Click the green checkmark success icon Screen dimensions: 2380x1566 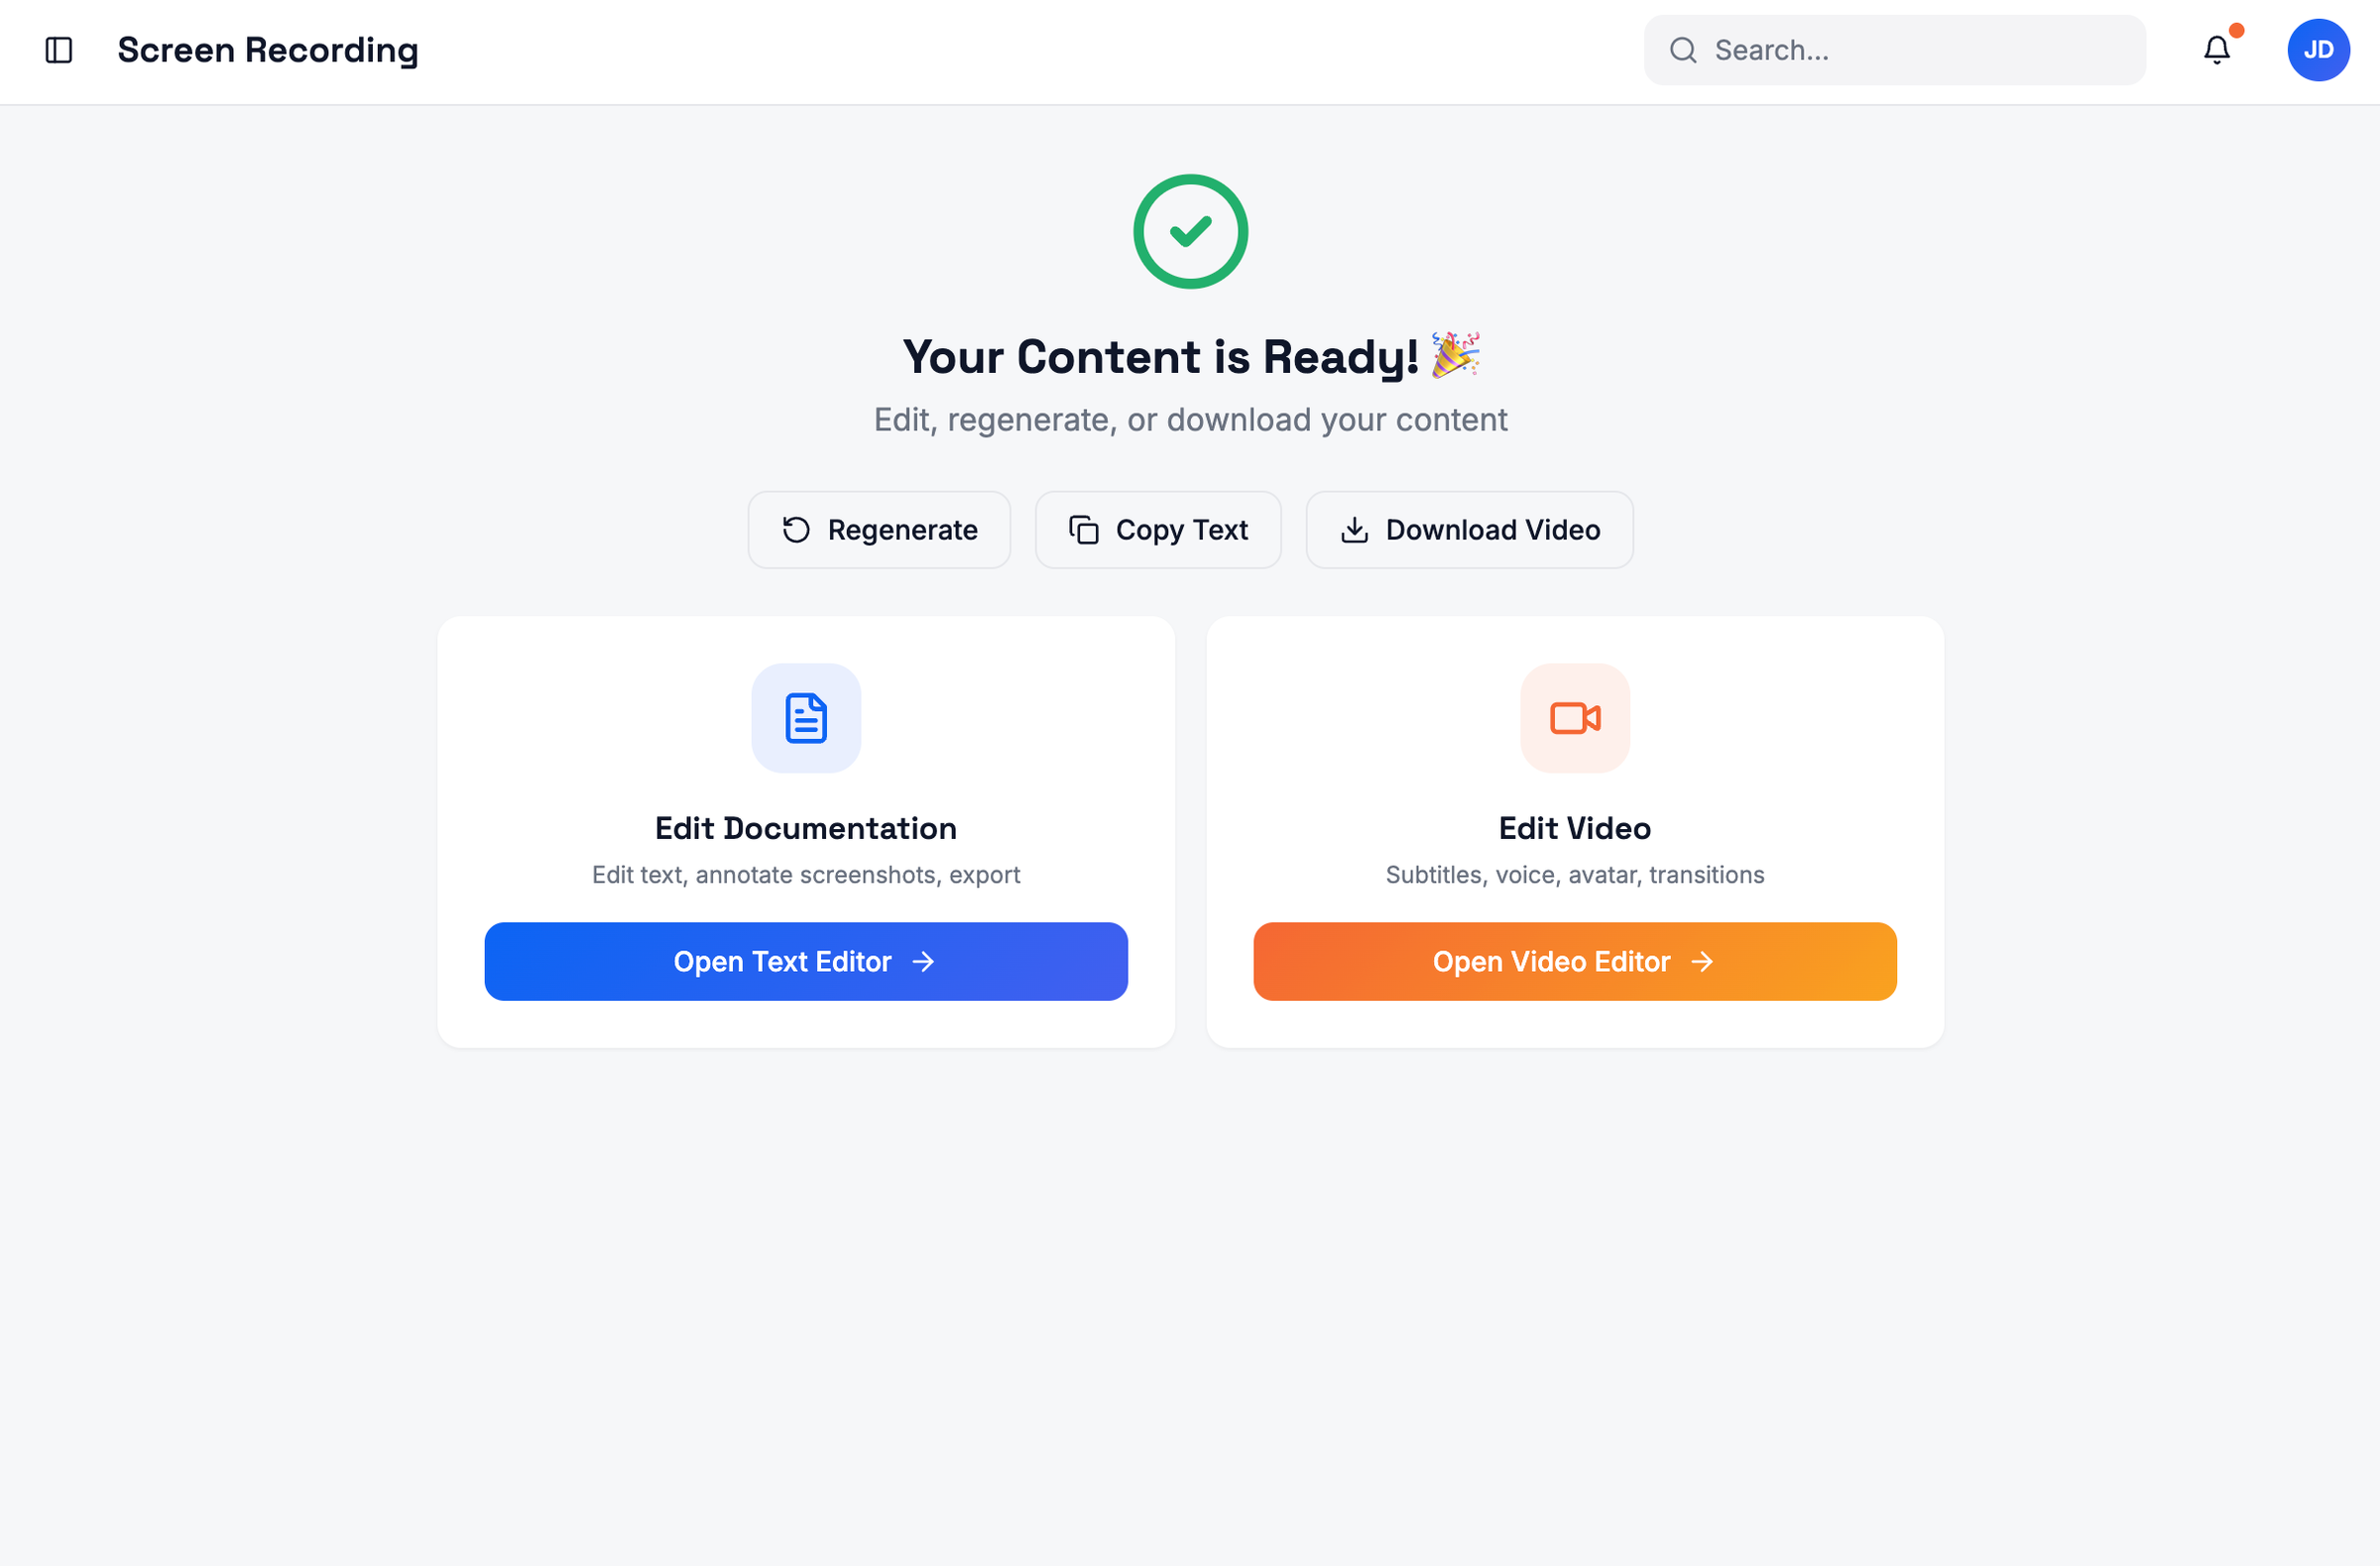point(1190,231)
